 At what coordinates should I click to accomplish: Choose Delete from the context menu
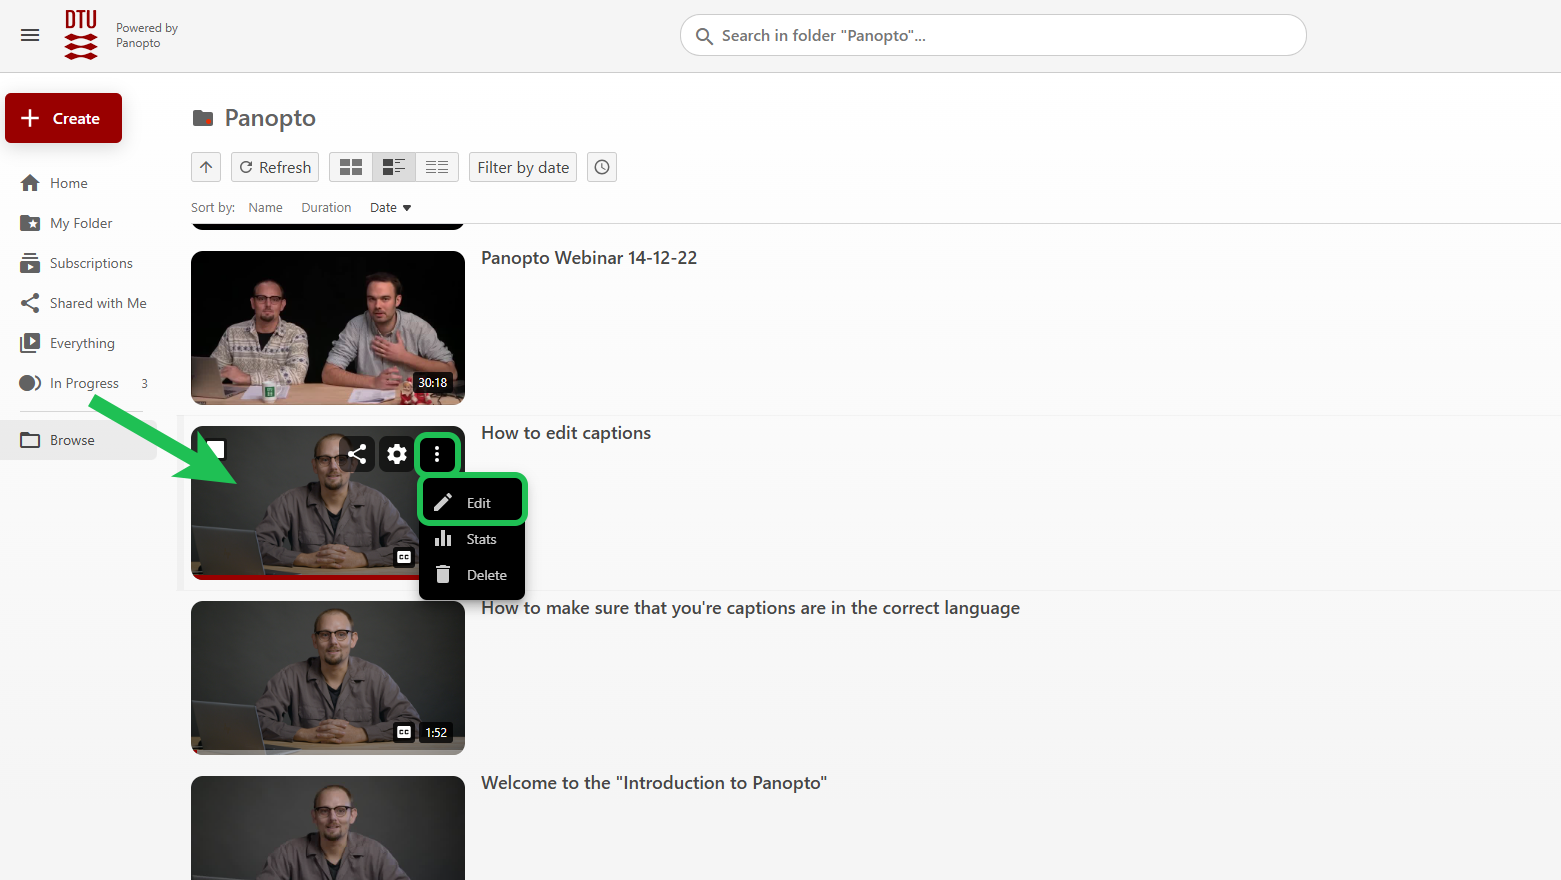[x=472, y=575]
